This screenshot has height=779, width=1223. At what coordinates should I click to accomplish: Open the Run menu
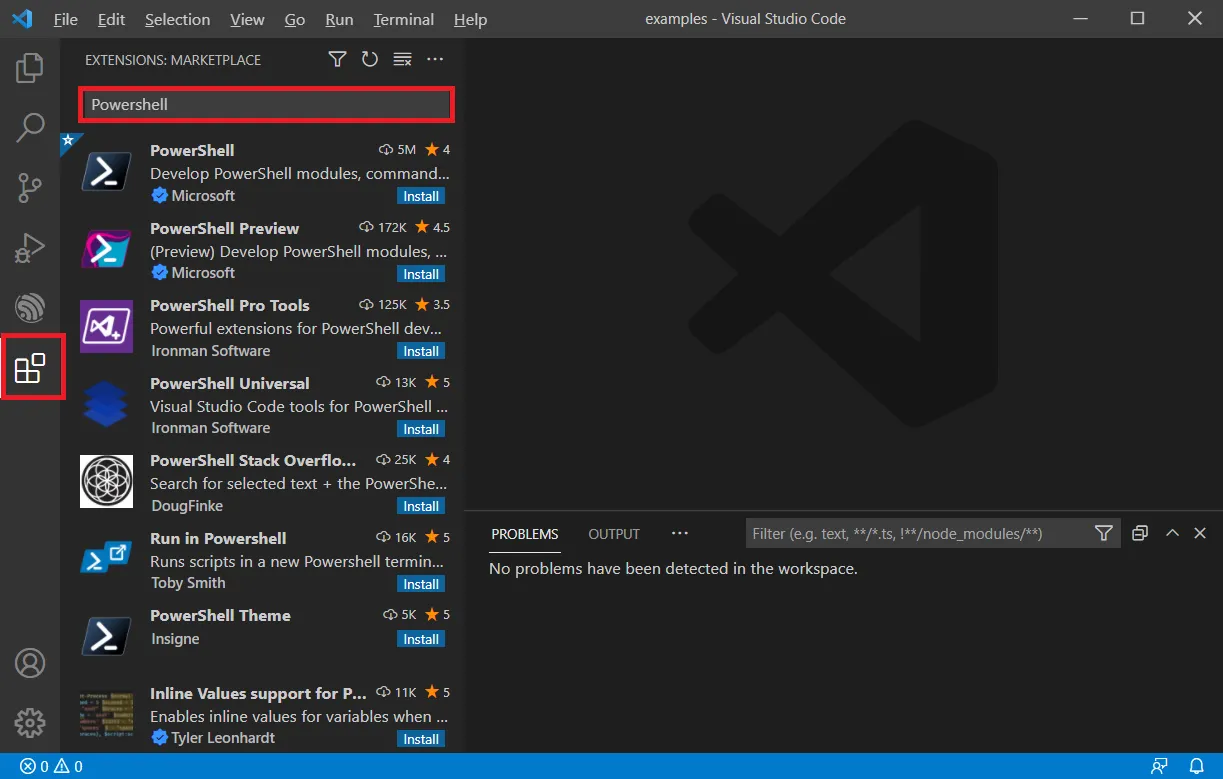(x=339, y=19)
